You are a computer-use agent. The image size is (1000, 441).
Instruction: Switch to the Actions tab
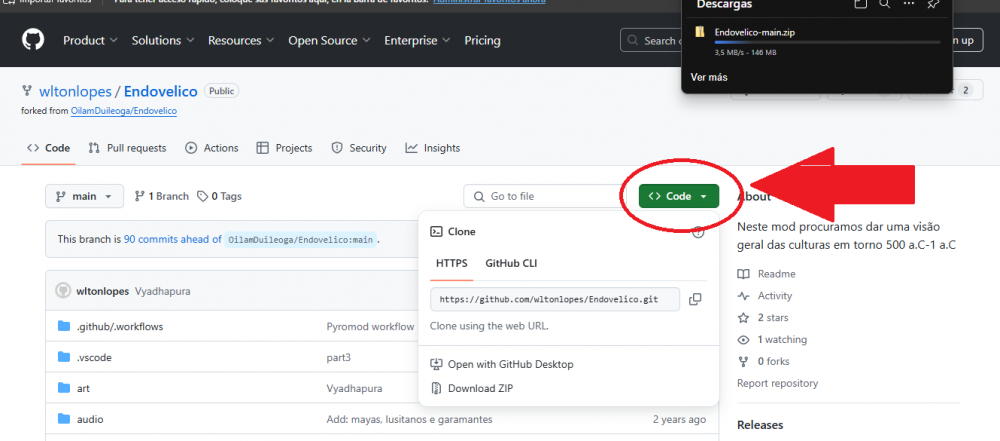pyautogui.click(x=212, y=148)
